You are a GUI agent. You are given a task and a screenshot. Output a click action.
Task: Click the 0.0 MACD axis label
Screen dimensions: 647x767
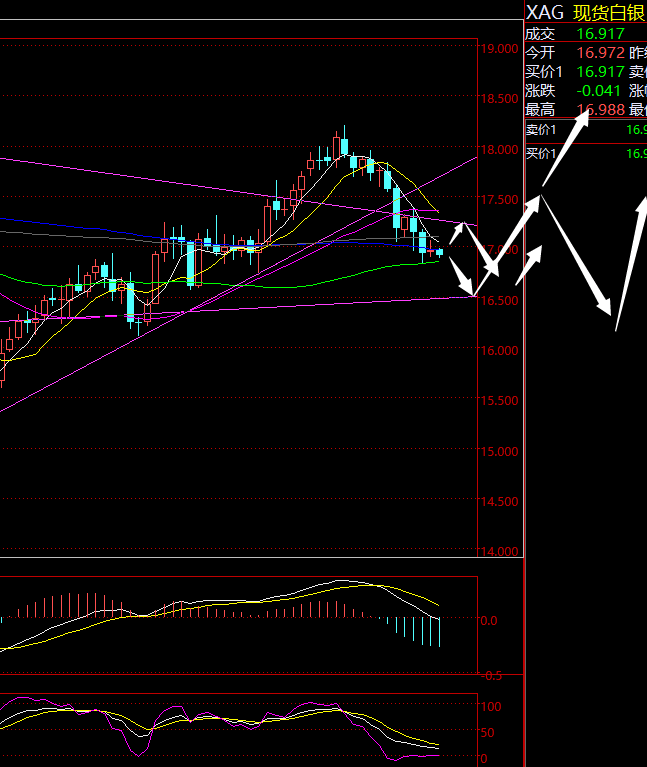[489, 620]
